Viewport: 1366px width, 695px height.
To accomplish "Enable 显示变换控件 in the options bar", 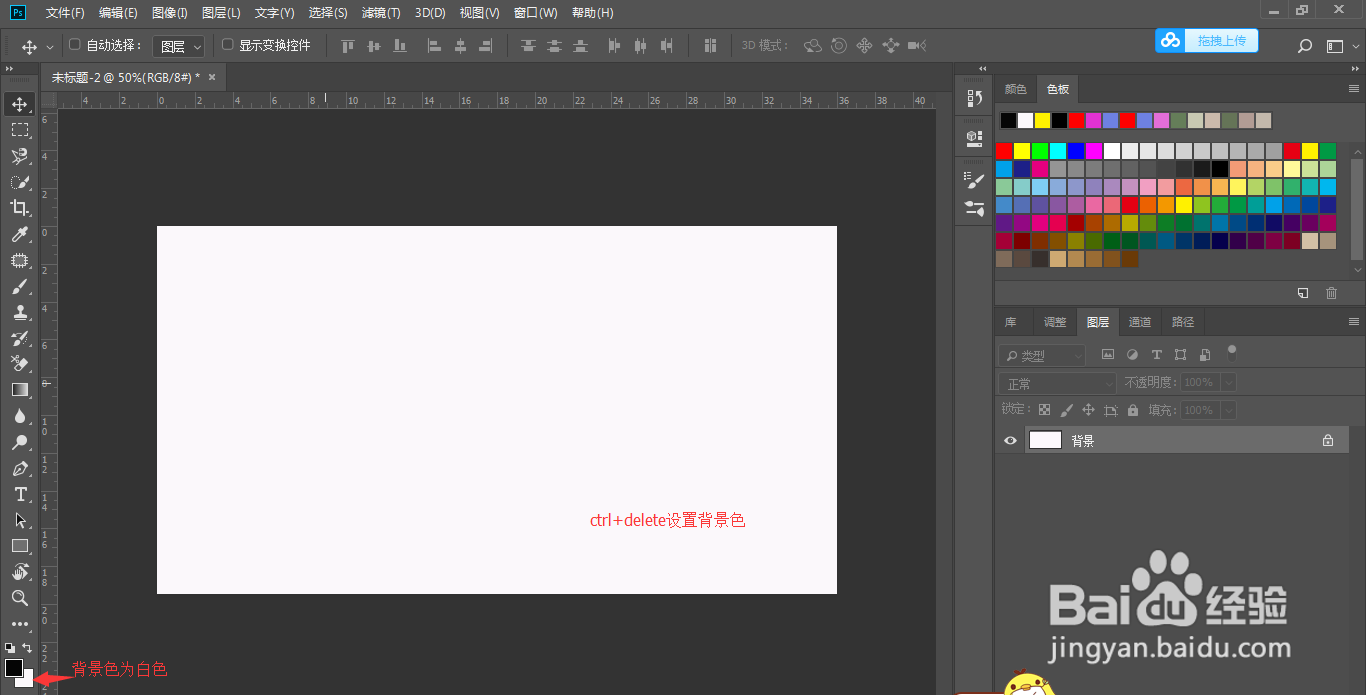I will click(228, 45).
